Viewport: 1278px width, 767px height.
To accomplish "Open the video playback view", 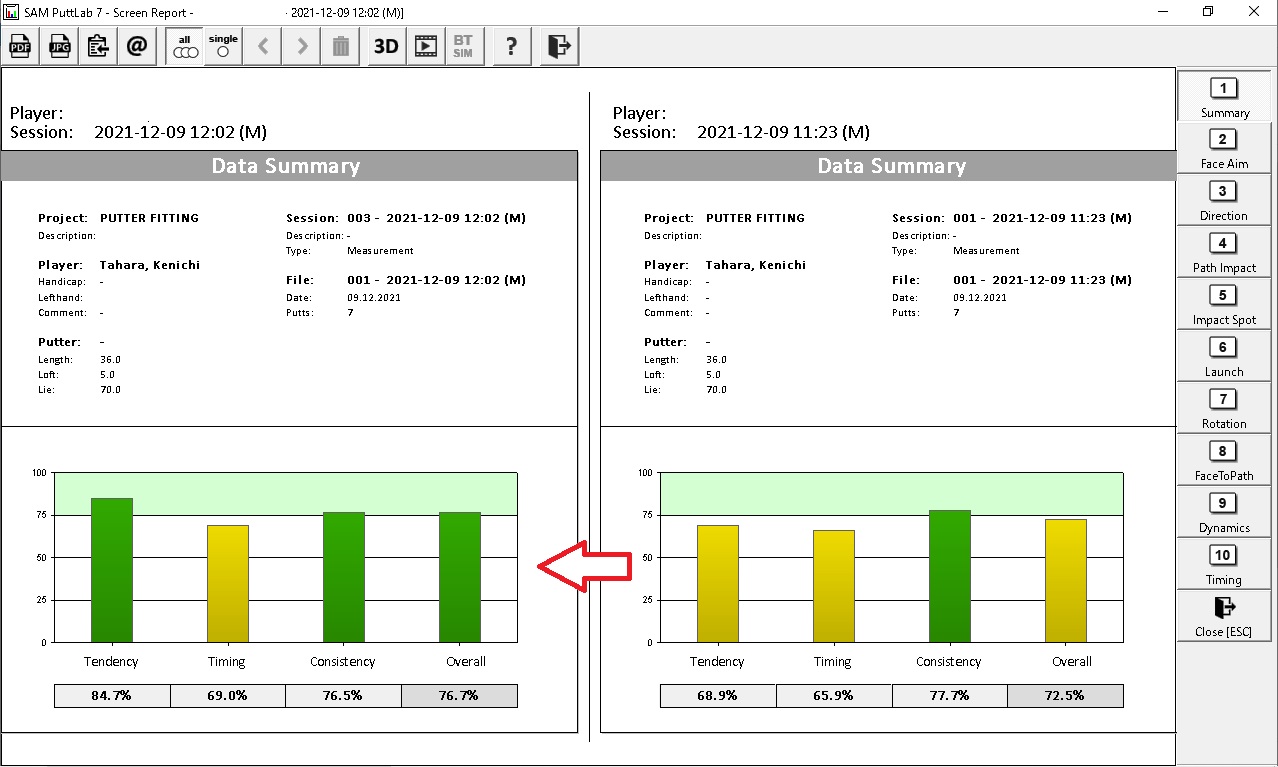I will [425, 46].
